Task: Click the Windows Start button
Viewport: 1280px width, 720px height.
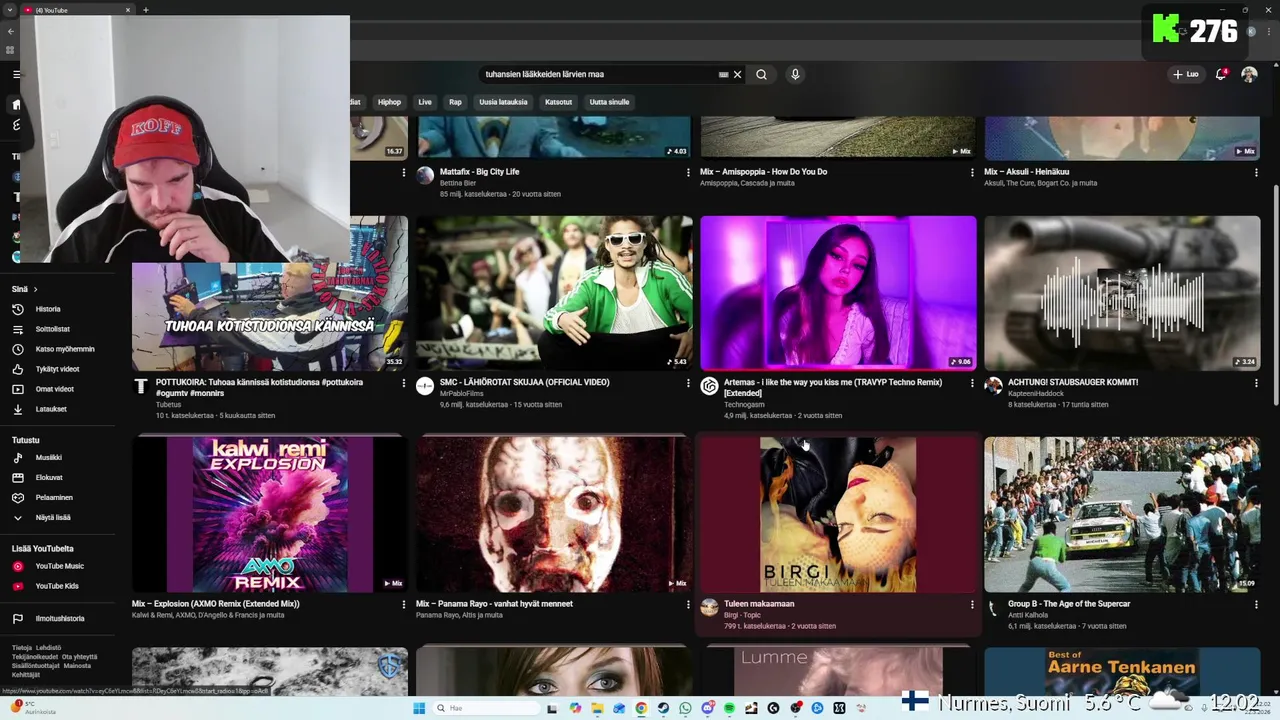Action: [419, 708]
